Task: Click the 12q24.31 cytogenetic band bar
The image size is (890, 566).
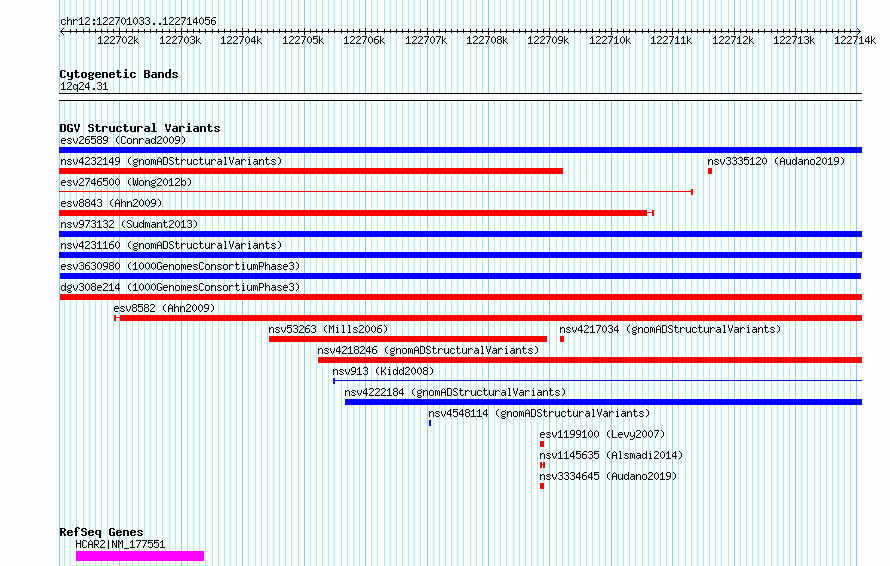Action: pos(460,97)
